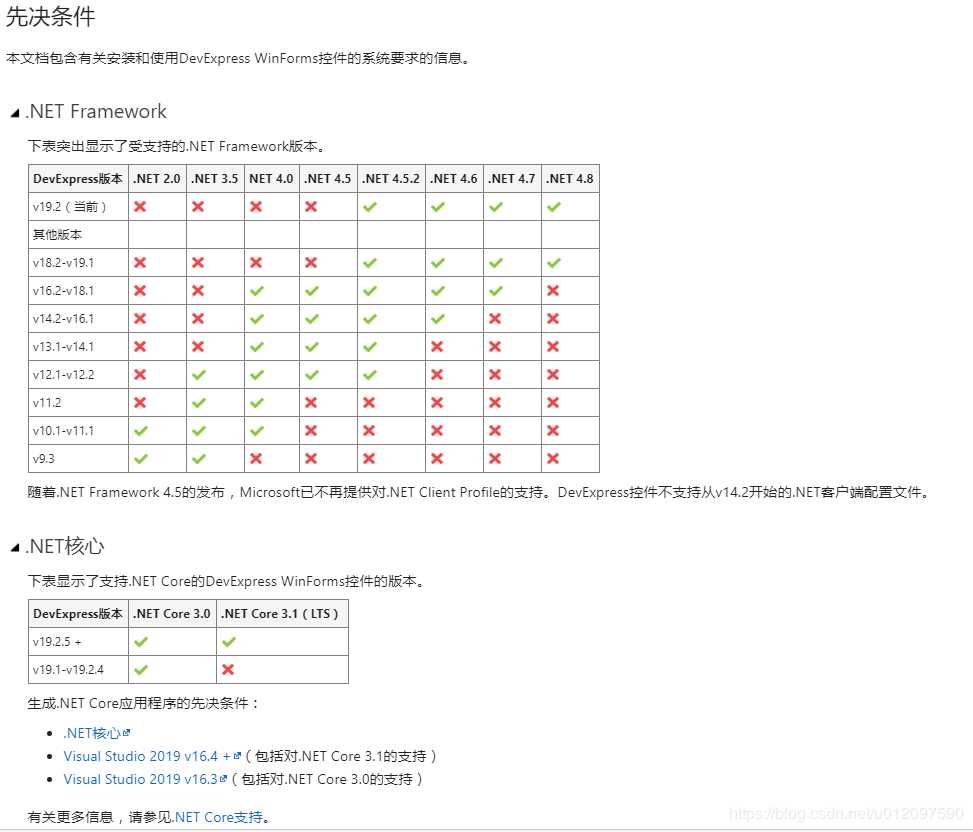The image size is (973, 832).
Task: Click the first table's DevExpress版本 header
Action: click(78, 179)
